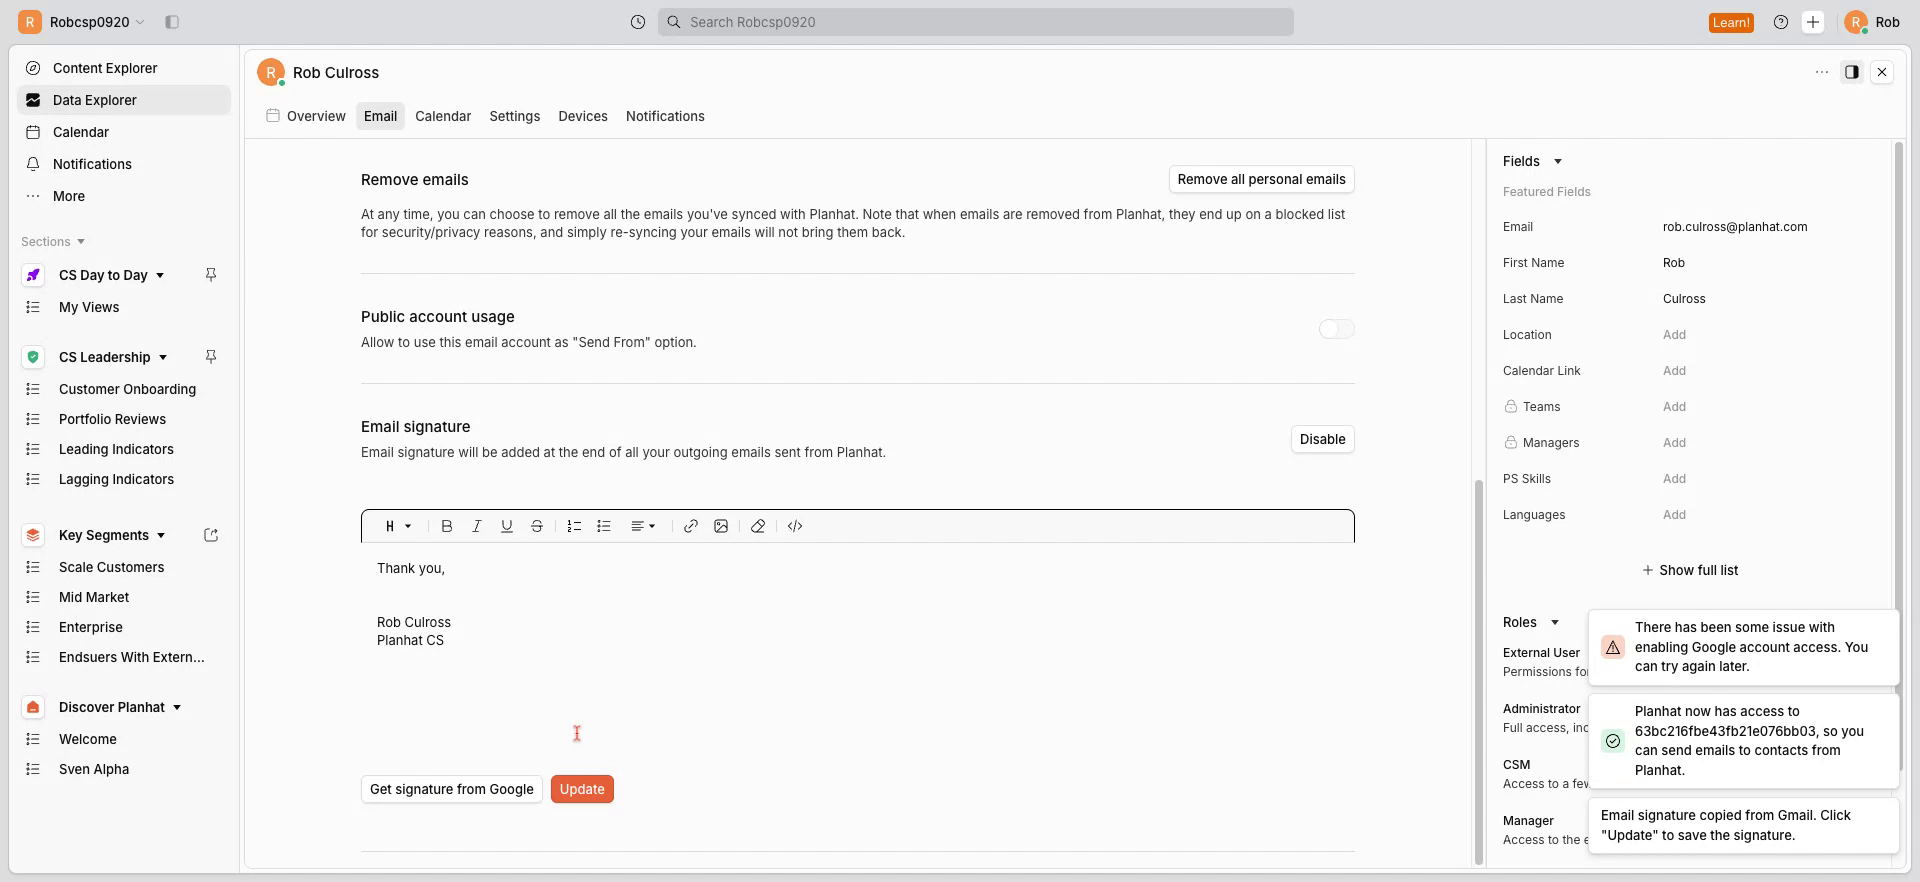The image size is (1920, 882).
Task: Collapse the Discover Planhat section arrow
Action: (x=177, y=708)
